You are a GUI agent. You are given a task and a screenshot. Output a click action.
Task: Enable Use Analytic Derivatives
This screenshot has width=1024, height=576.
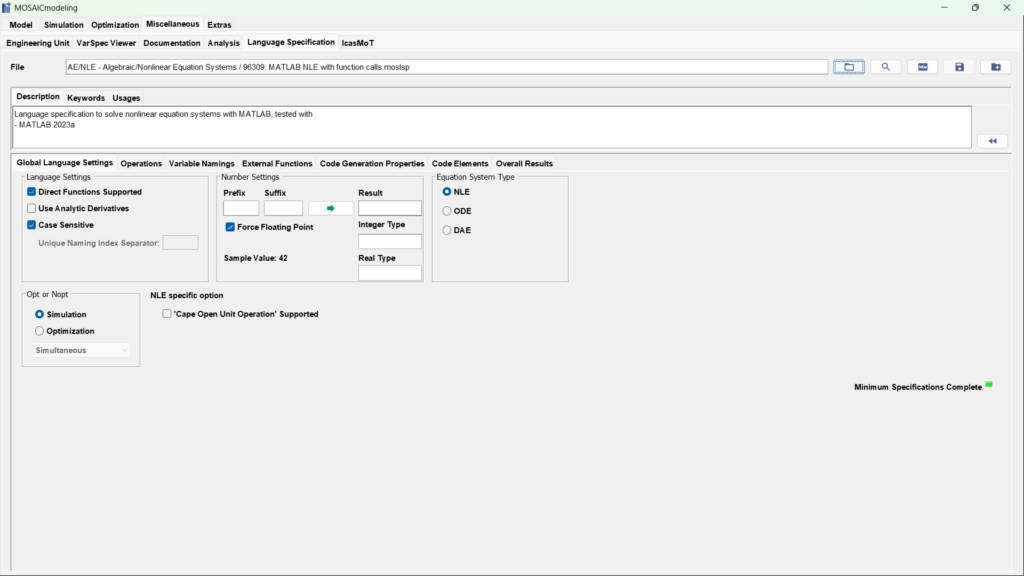click(x=31, y=207)
